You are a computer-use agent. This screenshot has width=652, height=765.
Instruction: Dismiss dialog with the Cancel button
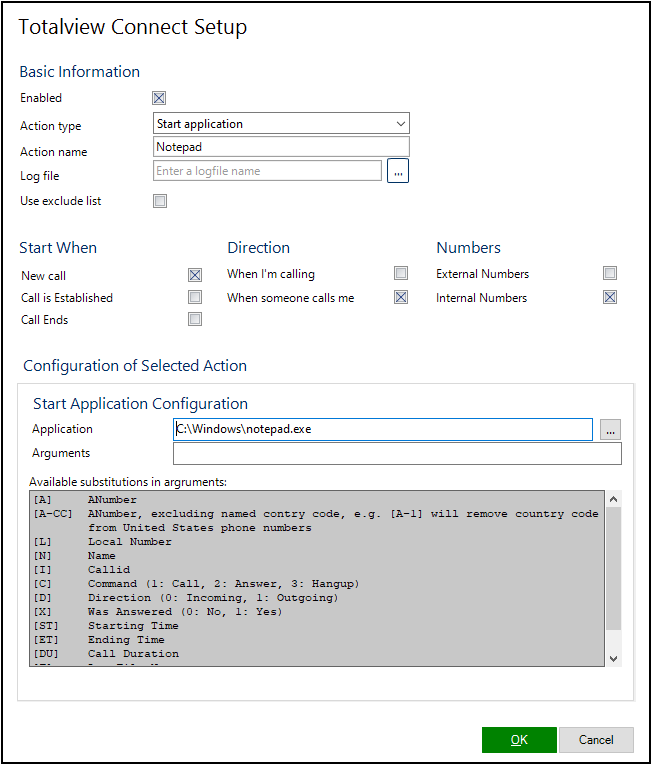pyautogui.click(x=596, y=740)
